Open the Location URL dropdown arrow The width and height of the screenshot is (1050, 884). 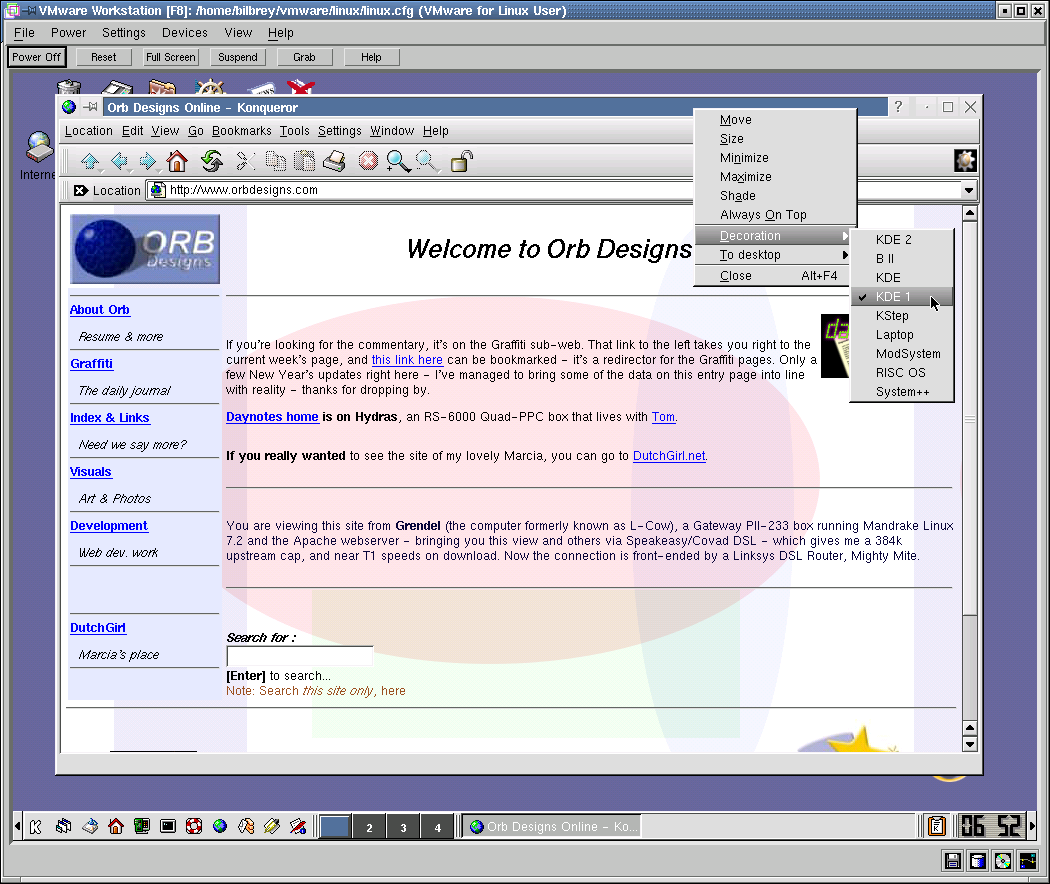click(x=968, y=190)
